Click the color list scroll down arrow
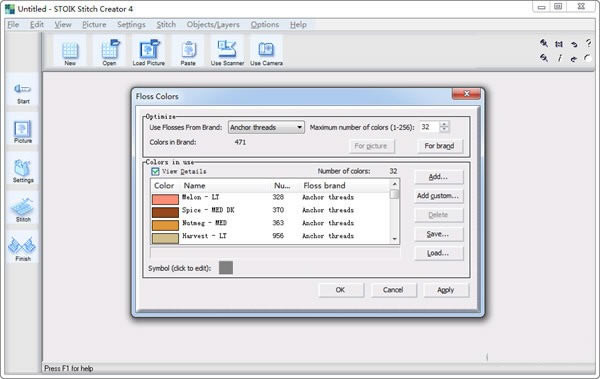 point(395,239)
